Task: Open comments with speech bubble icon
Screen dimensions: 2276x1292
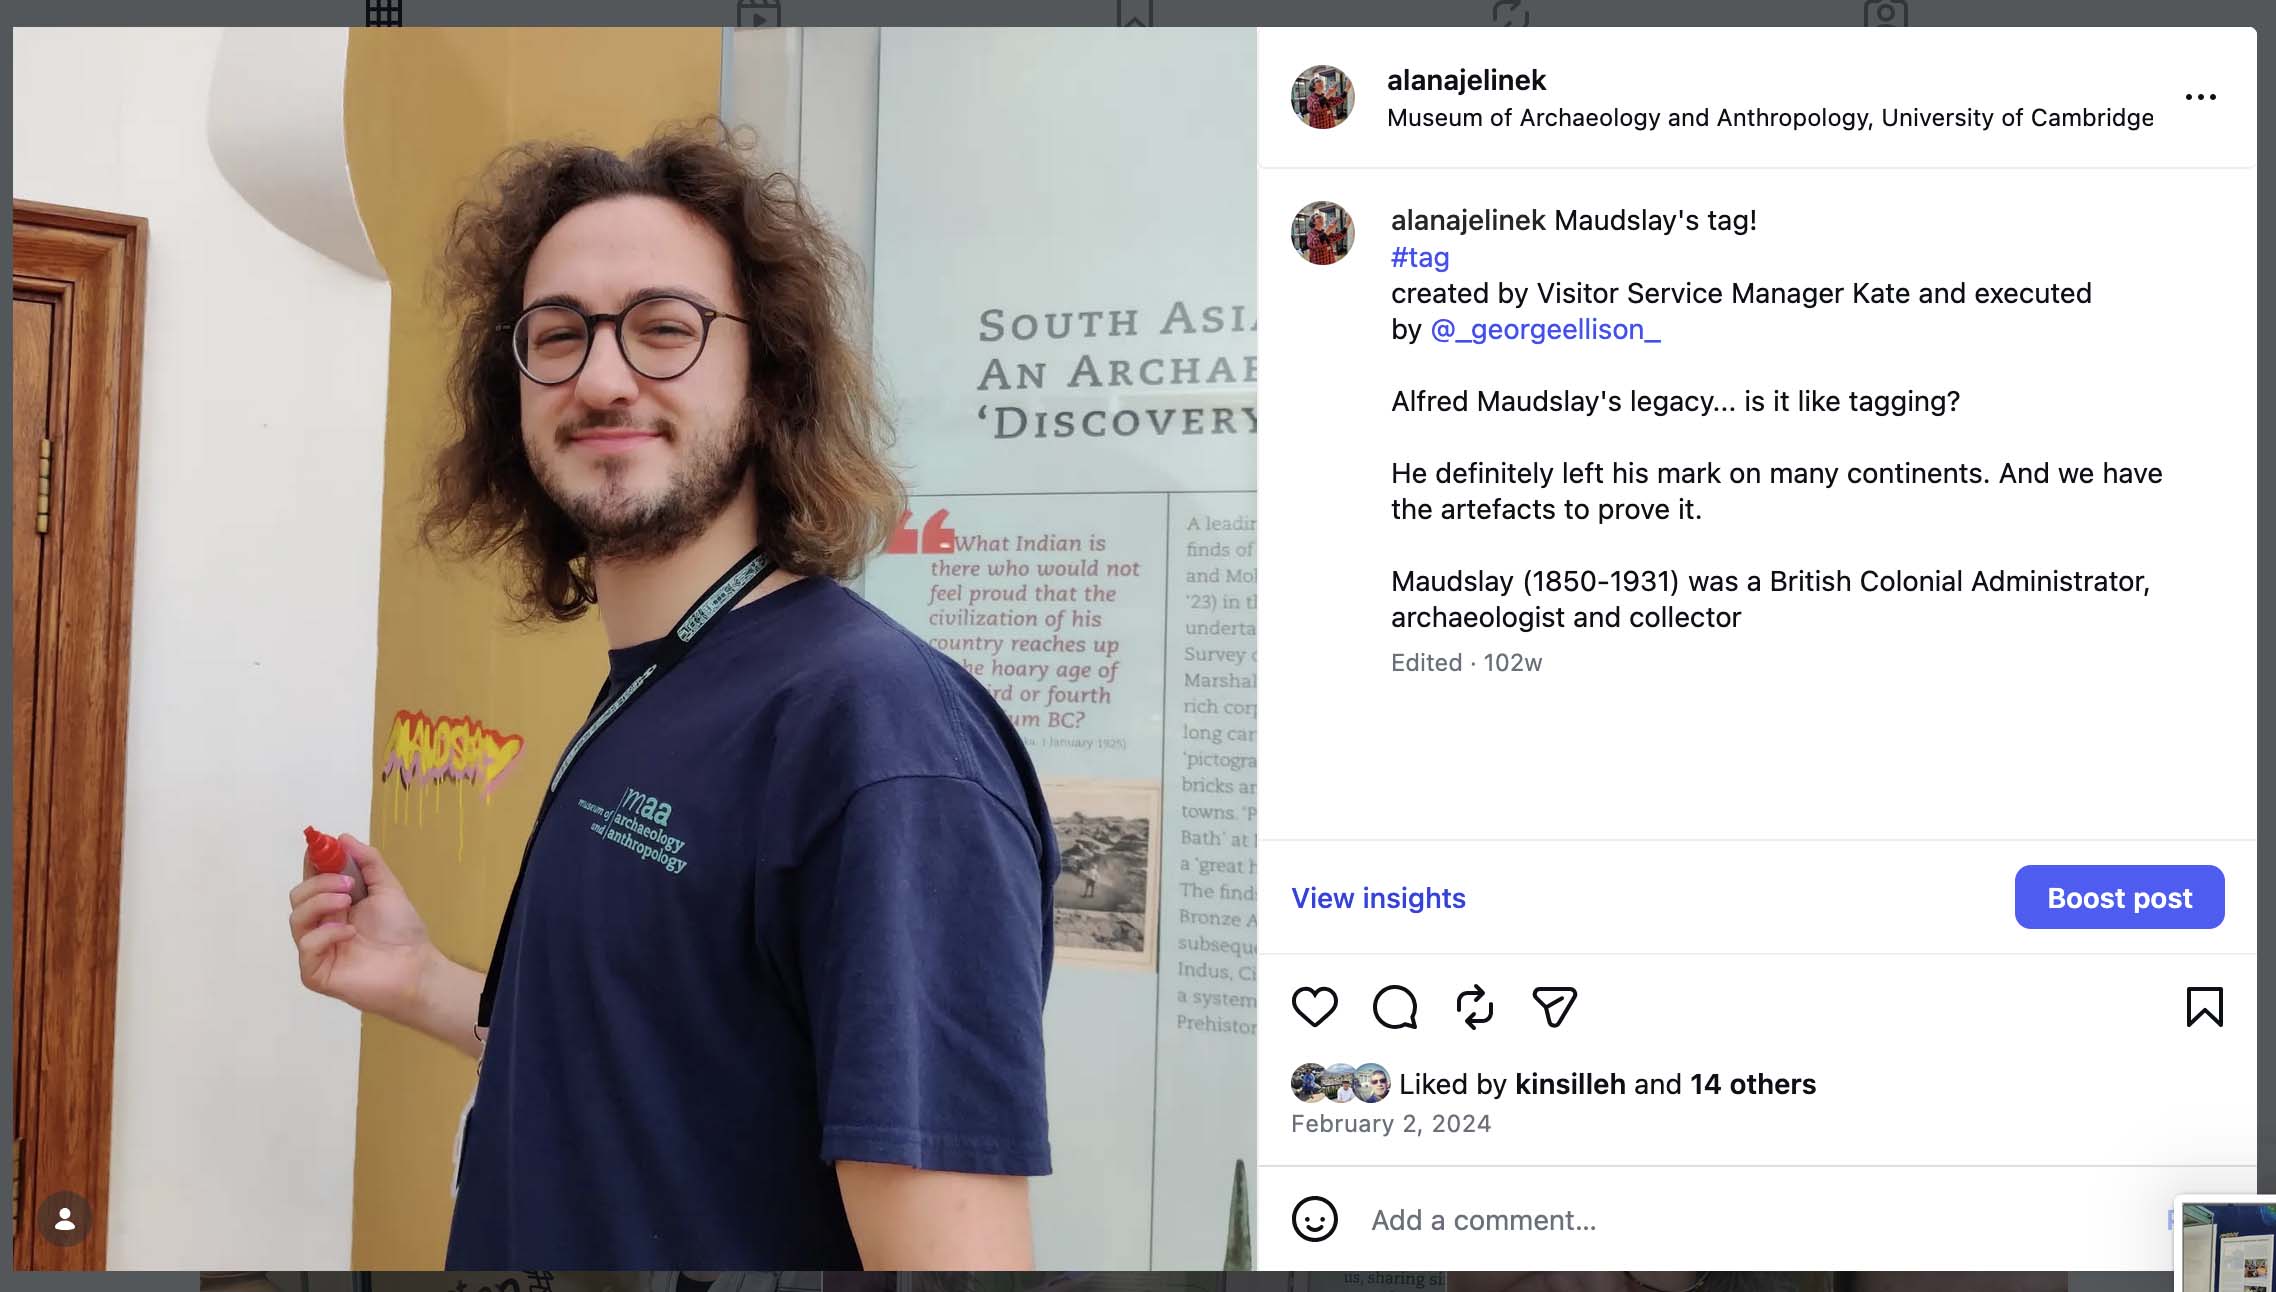Action: click(x=1395, y=1006)
